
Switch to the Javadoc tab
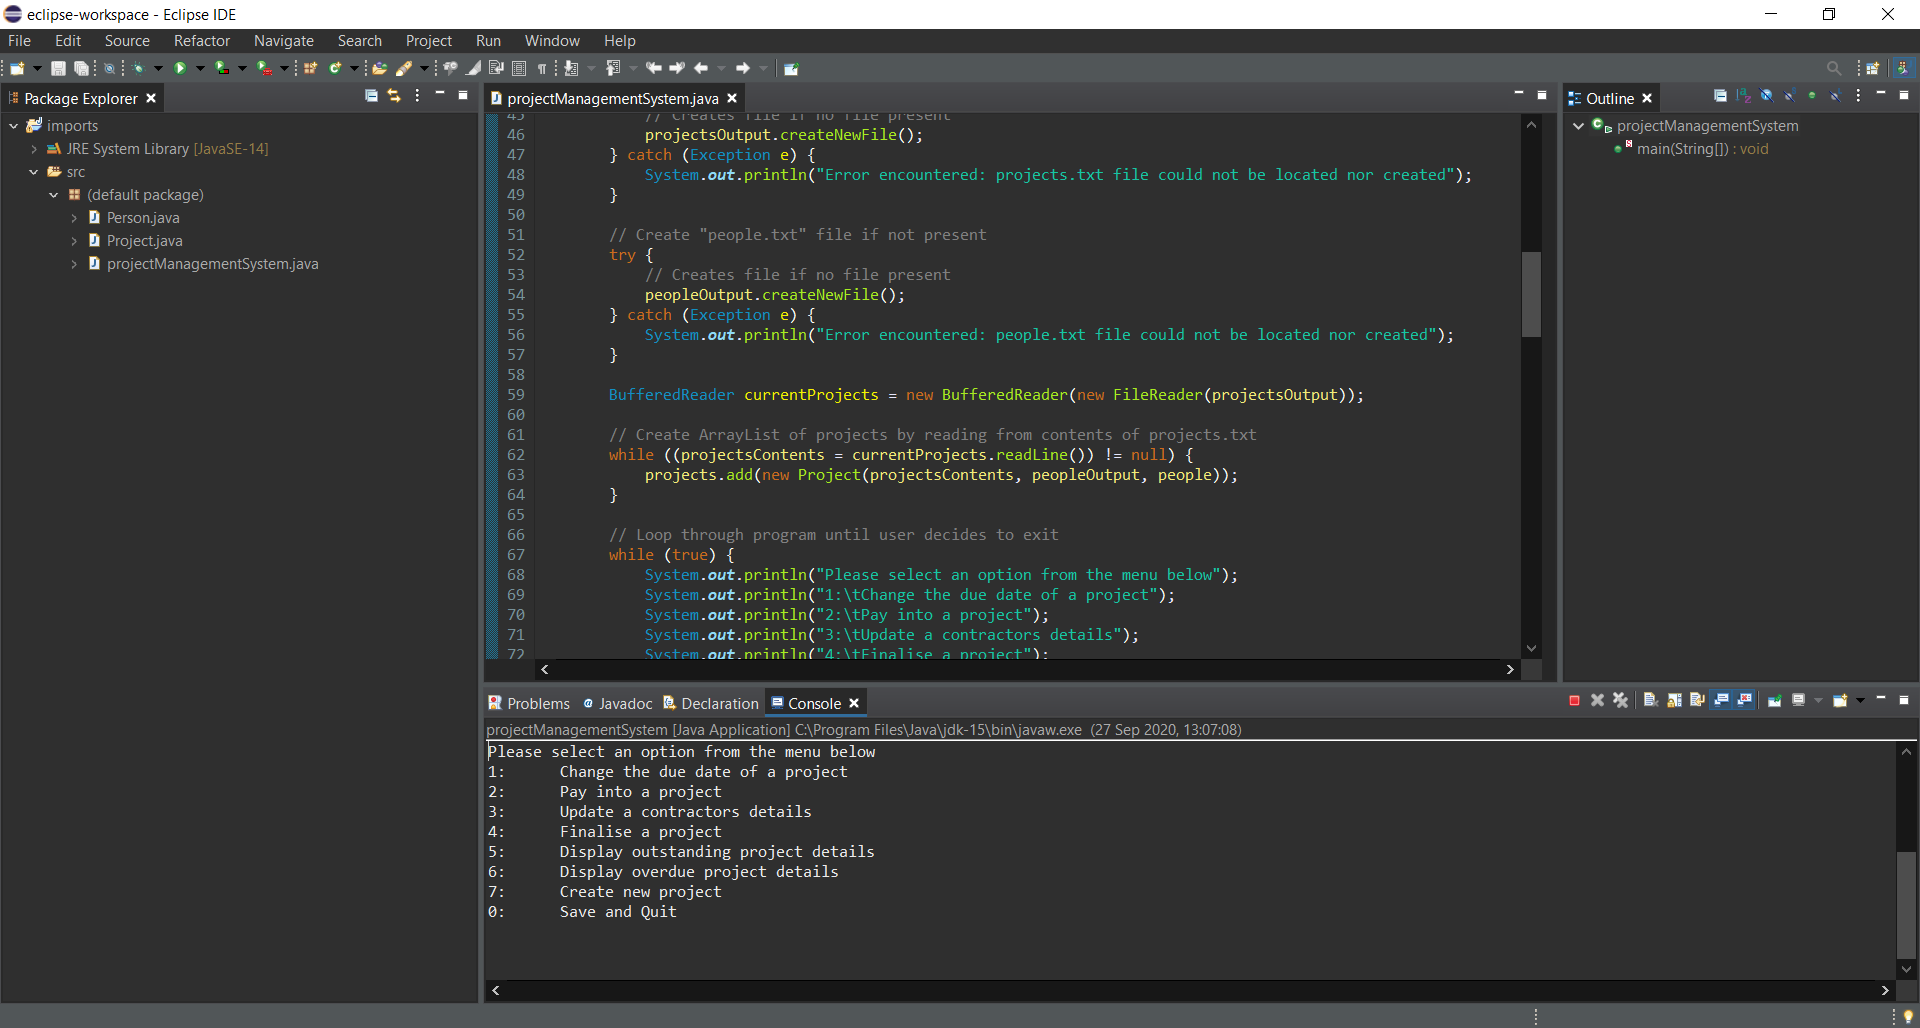[618, 703]
